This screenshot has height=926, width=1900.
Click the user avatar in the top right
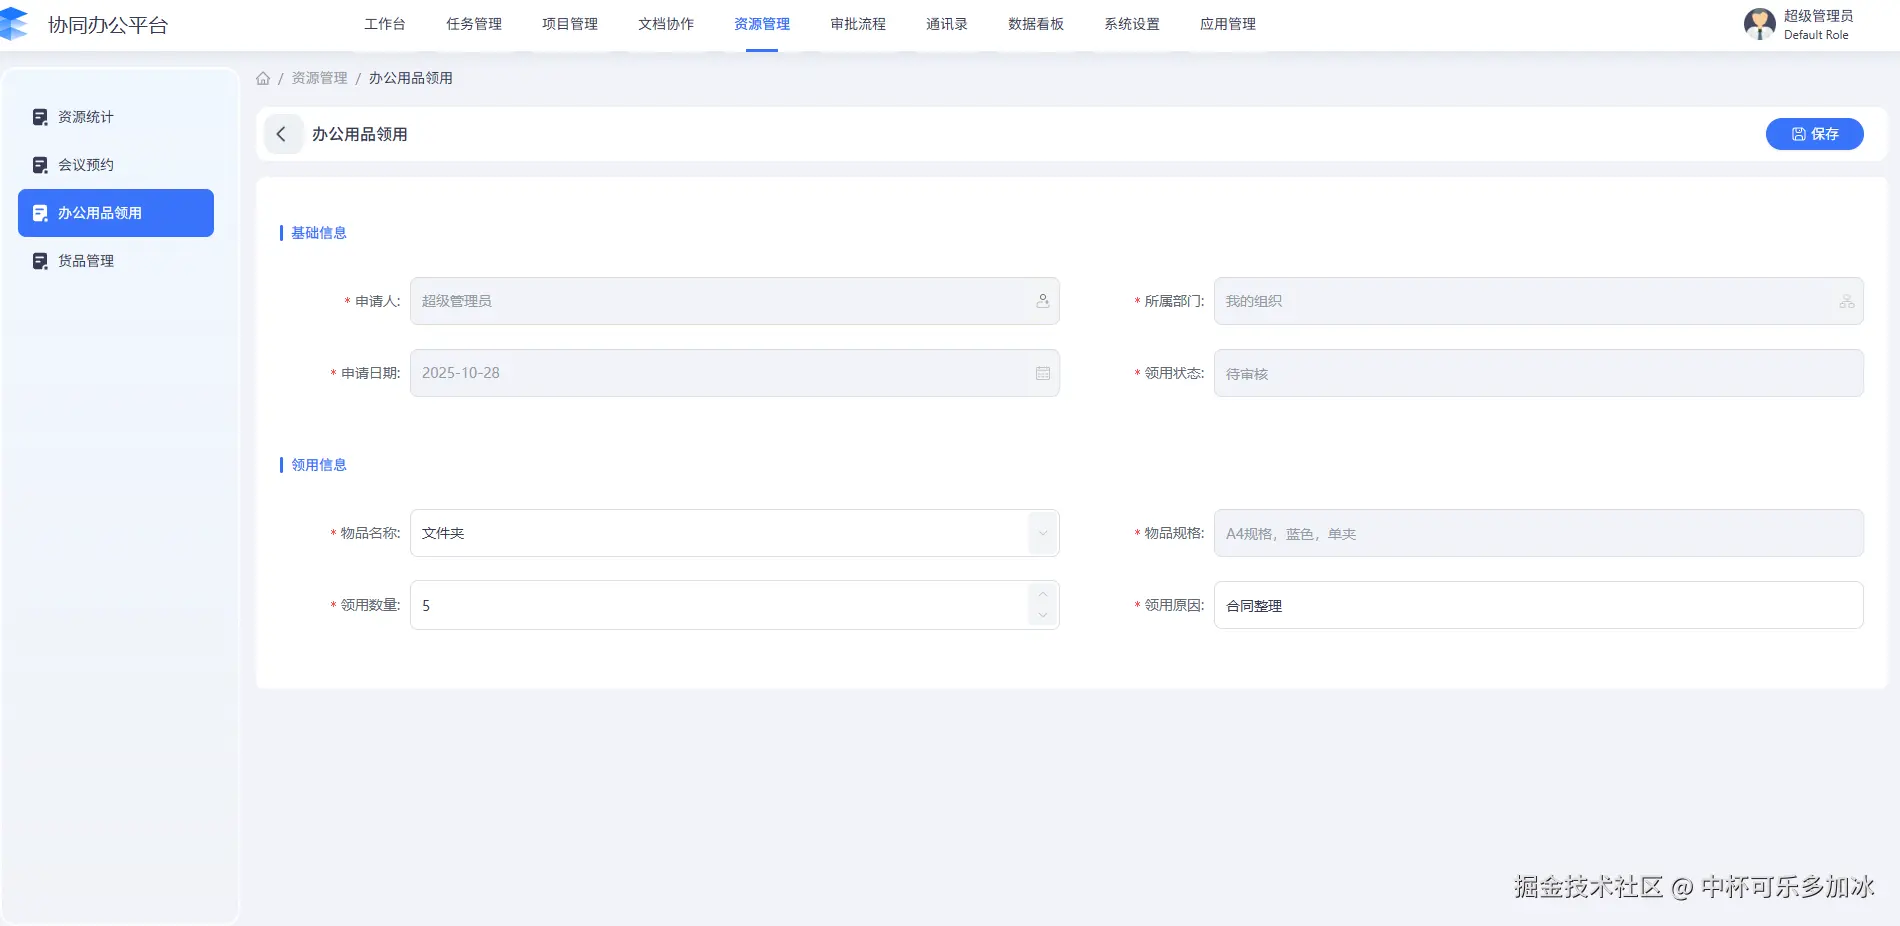tap(1759, 24)
